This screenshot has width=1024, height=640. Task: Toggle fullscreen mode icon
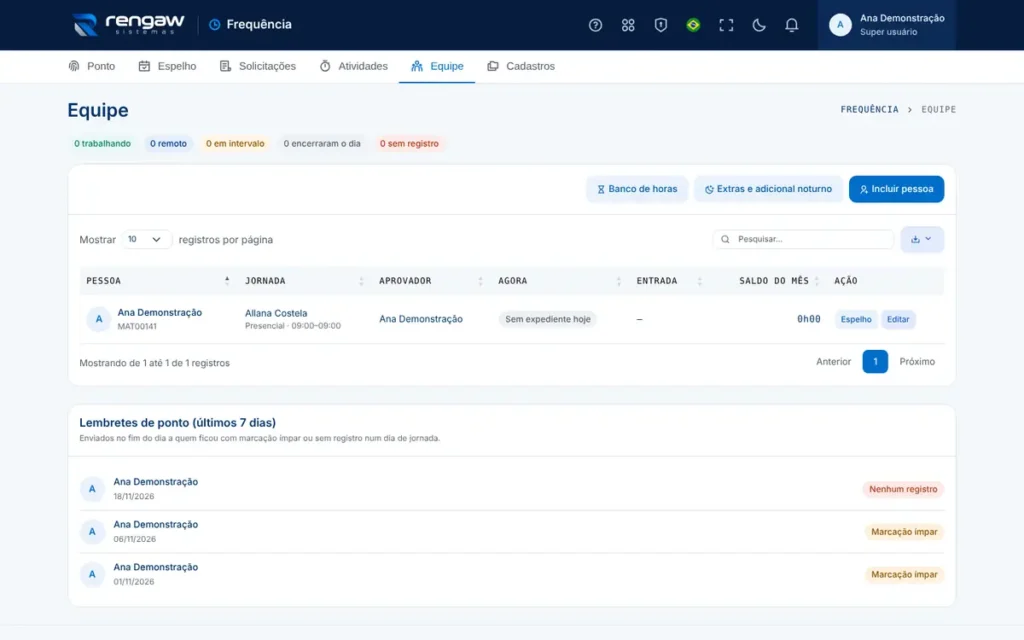click(726, 25)
